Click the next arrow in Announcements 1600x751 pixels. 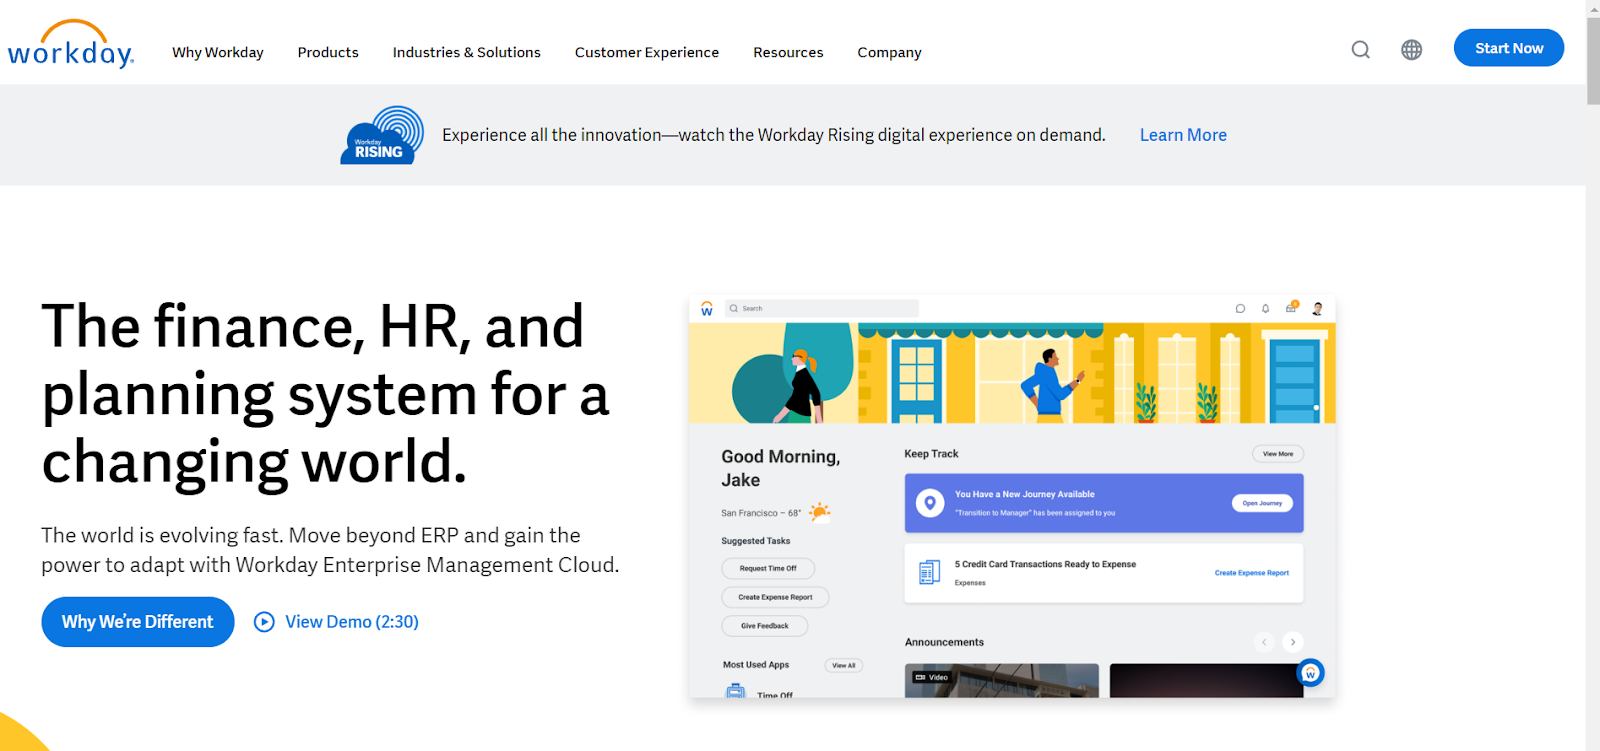[x=1293, y=642]
